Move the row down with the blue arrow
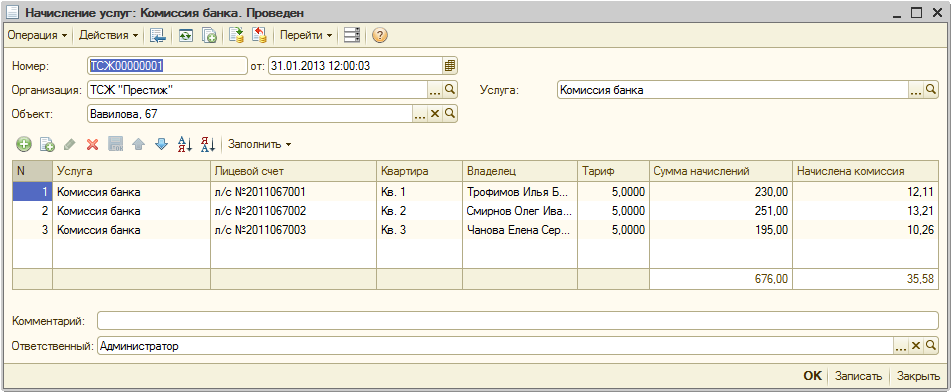951x392 pixels. pyautogui.click(x=161, y=144)
